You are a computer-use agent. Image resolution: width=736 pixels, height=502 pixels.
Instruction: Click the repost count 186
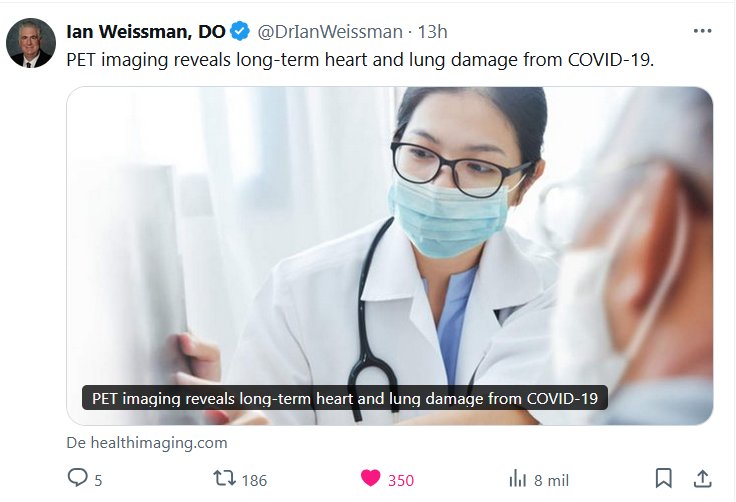(254, 480)
